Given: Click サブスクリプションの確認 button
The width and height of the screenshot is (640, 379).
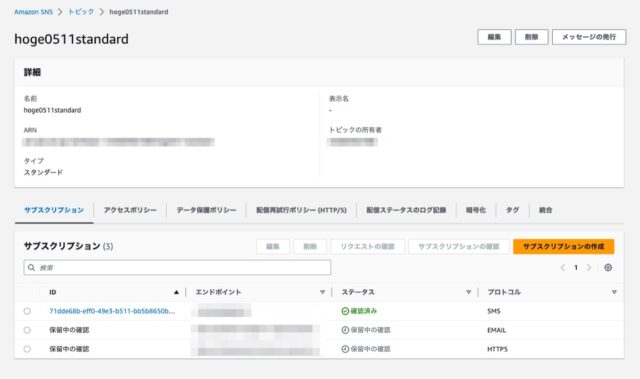Looking at the screenshot, I should click(x=459, y=246).
